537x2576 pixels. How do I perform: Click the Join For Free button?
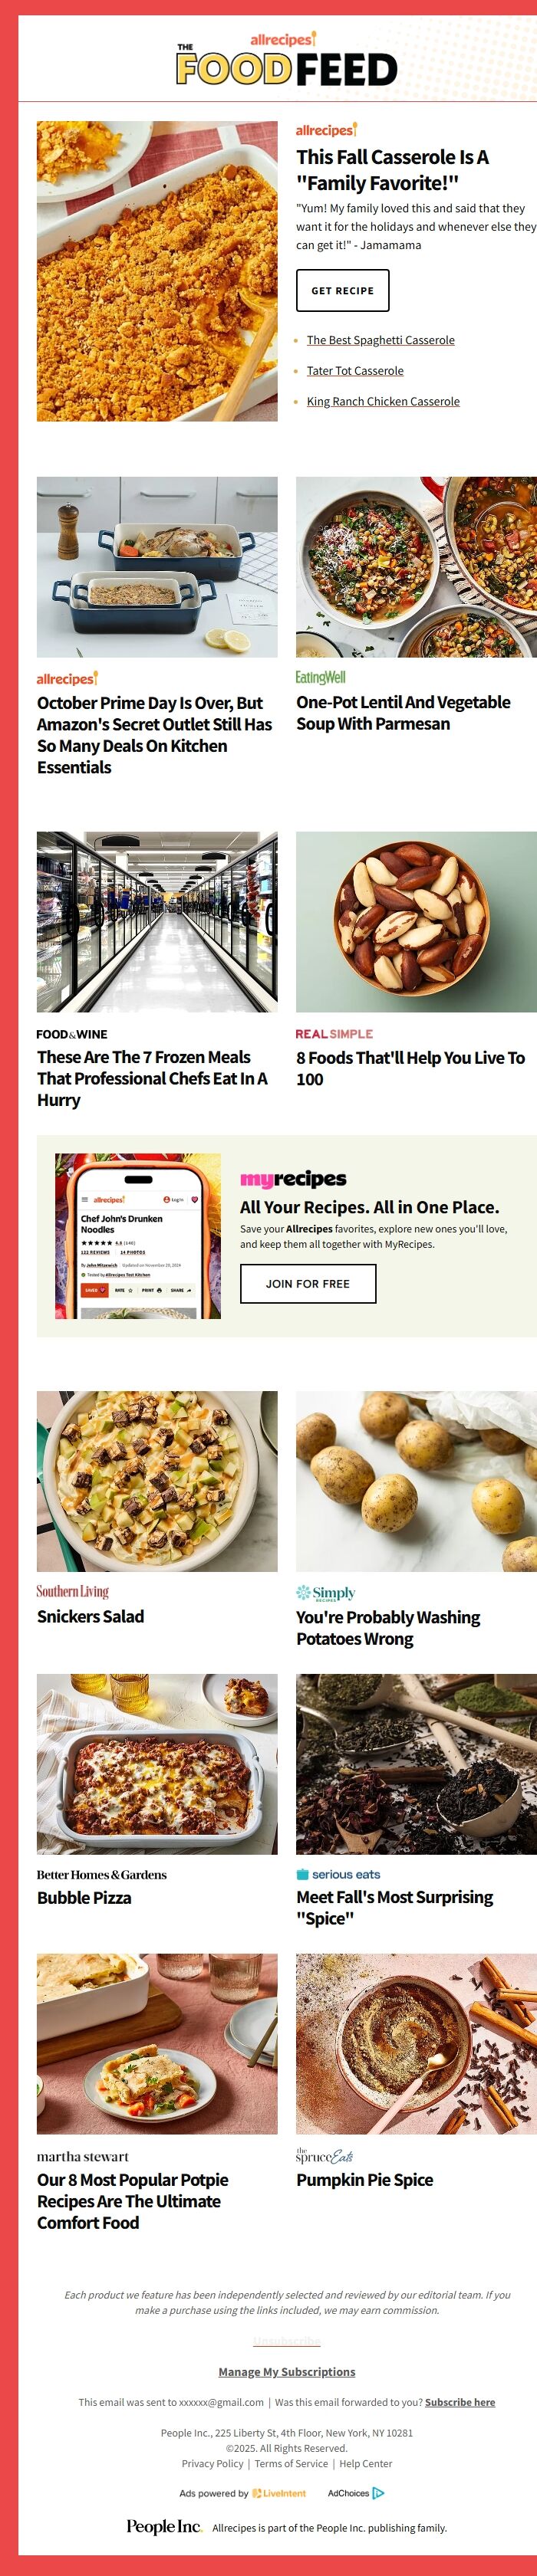(308, 1283)
